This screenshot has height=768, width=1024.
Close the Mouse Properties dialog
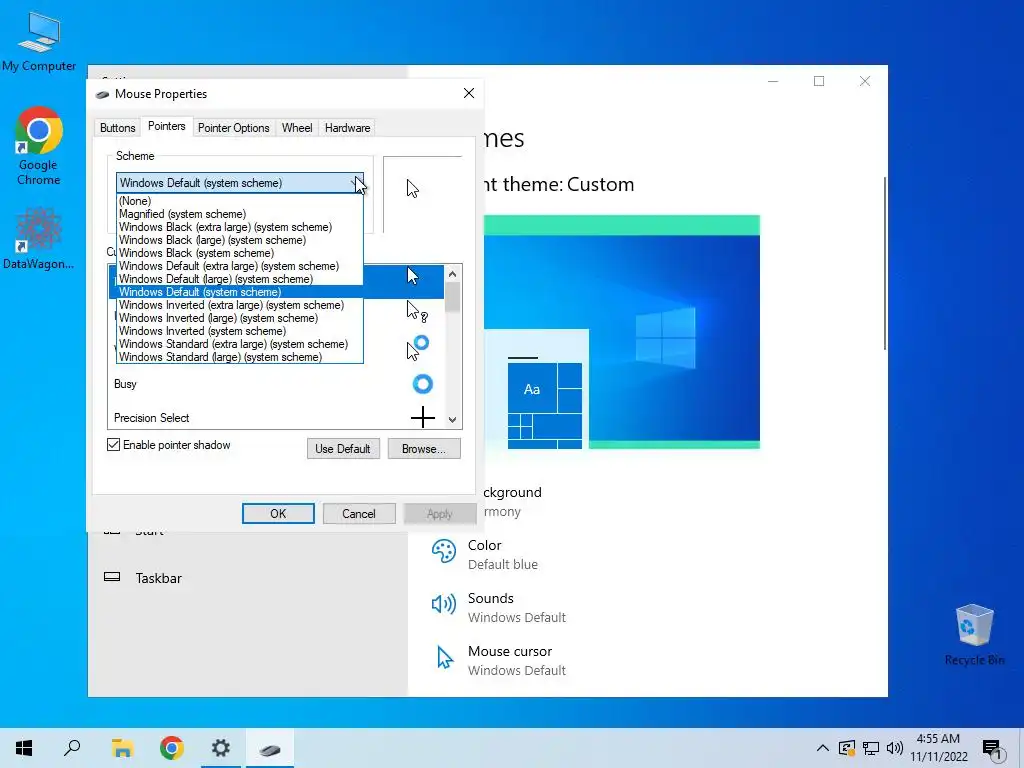(x=469, y=93)
